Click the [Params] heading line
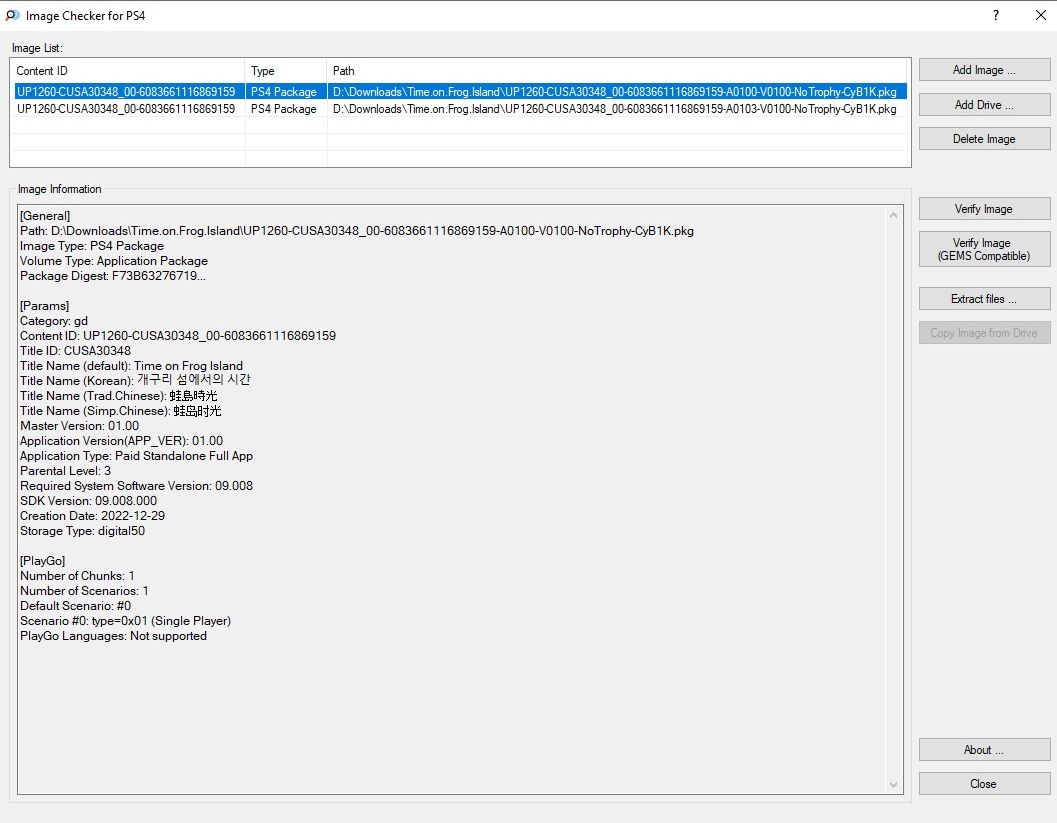 coord(44,306)
